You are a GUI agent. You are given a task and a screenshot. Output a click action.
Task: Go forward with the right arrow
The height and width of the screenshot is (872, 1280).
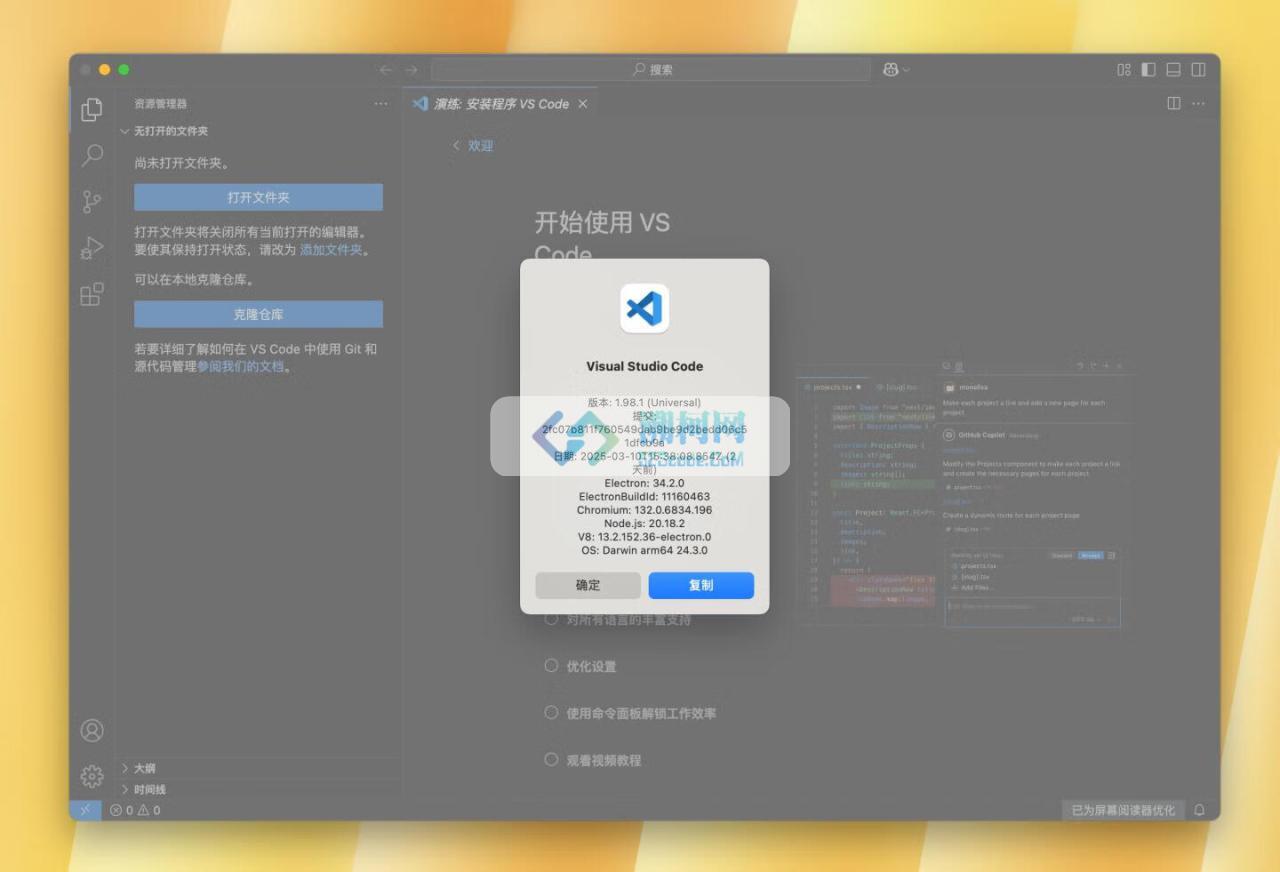[x=411, y=69]
